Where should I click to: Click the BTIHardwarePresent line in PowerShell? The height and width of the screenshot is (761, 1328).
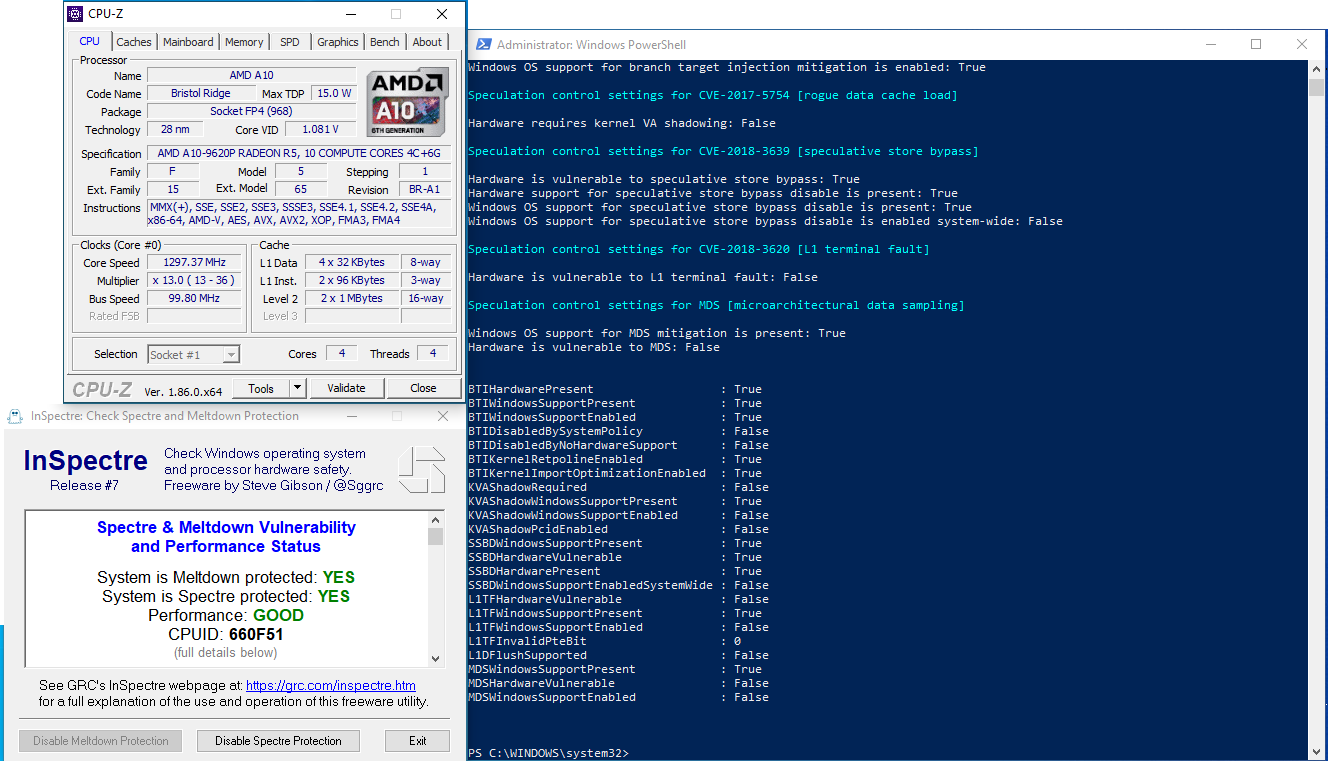(x=615, y=389)
